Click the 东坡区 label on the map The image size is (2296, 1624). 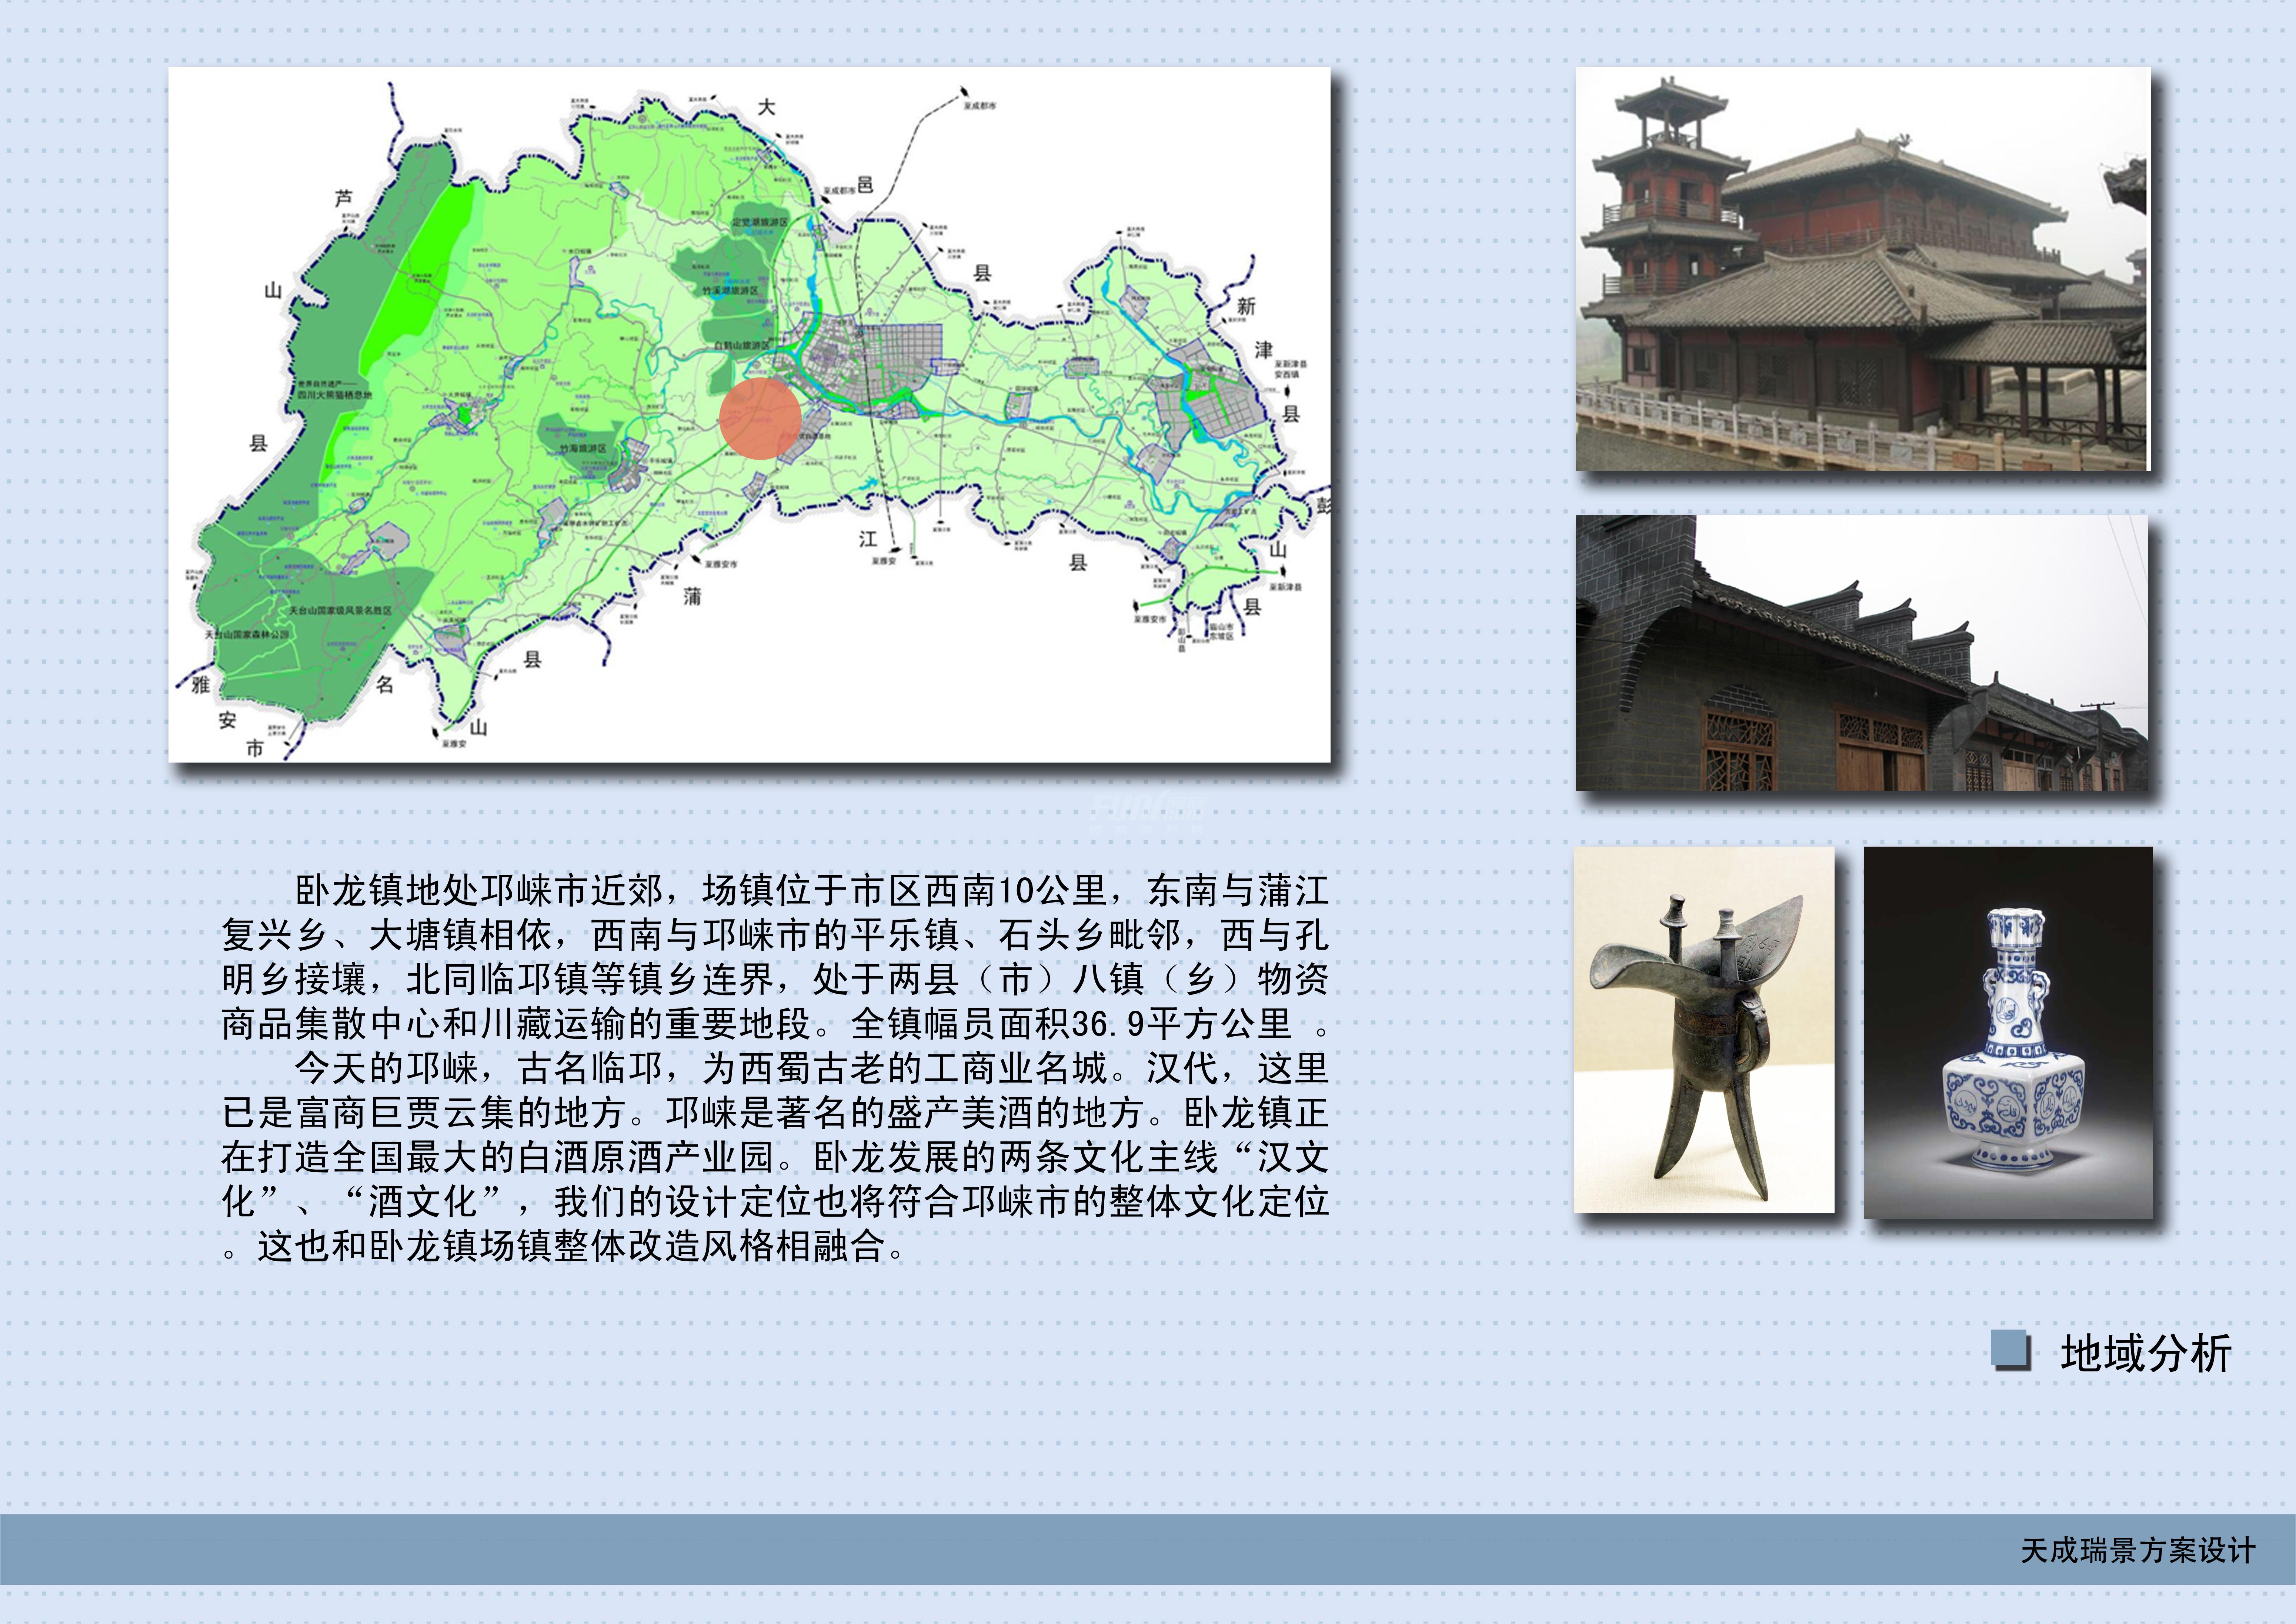pos(1222,636)
